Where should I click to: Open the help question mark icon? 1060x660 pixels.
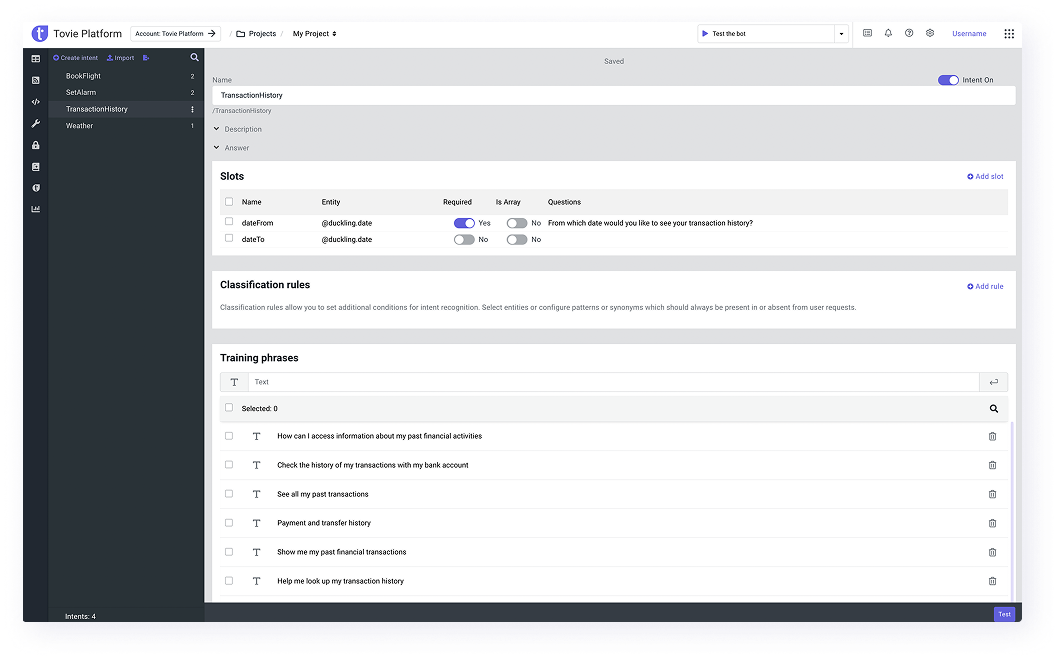point(909,33)
